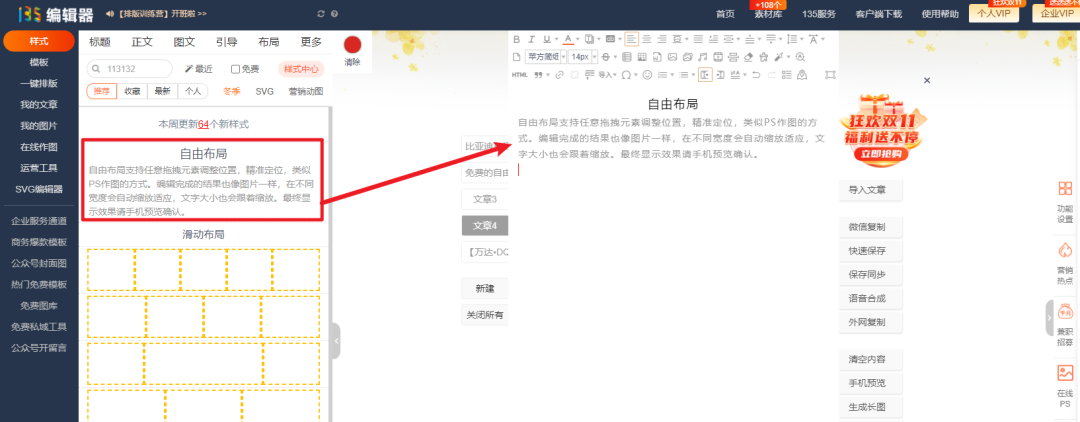Enable the 免费 free-only checkbox
Screen dimensions: 1080x422
click(x=236, y=69)
